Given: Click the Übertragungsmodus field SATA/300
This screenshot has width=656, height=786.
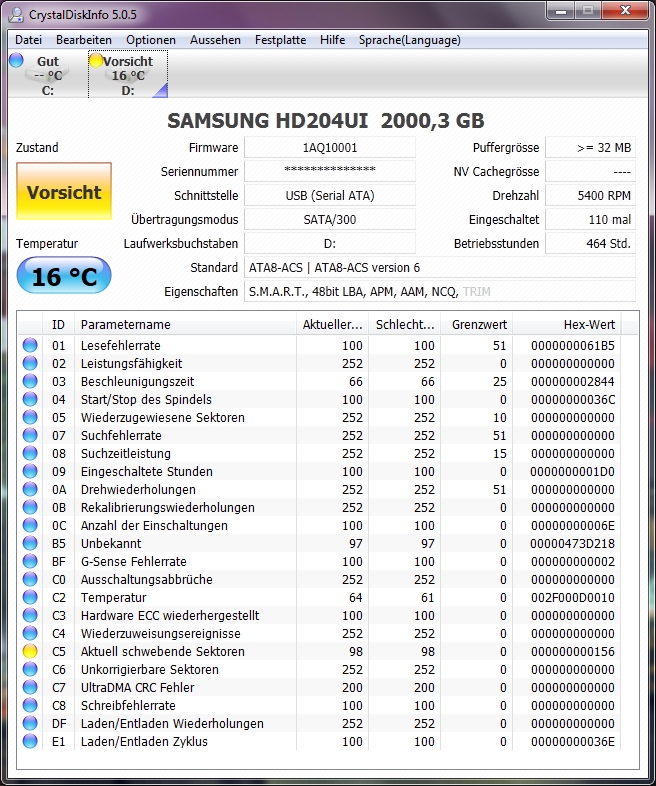Looking at the screenshot, I should coord(330,219).
